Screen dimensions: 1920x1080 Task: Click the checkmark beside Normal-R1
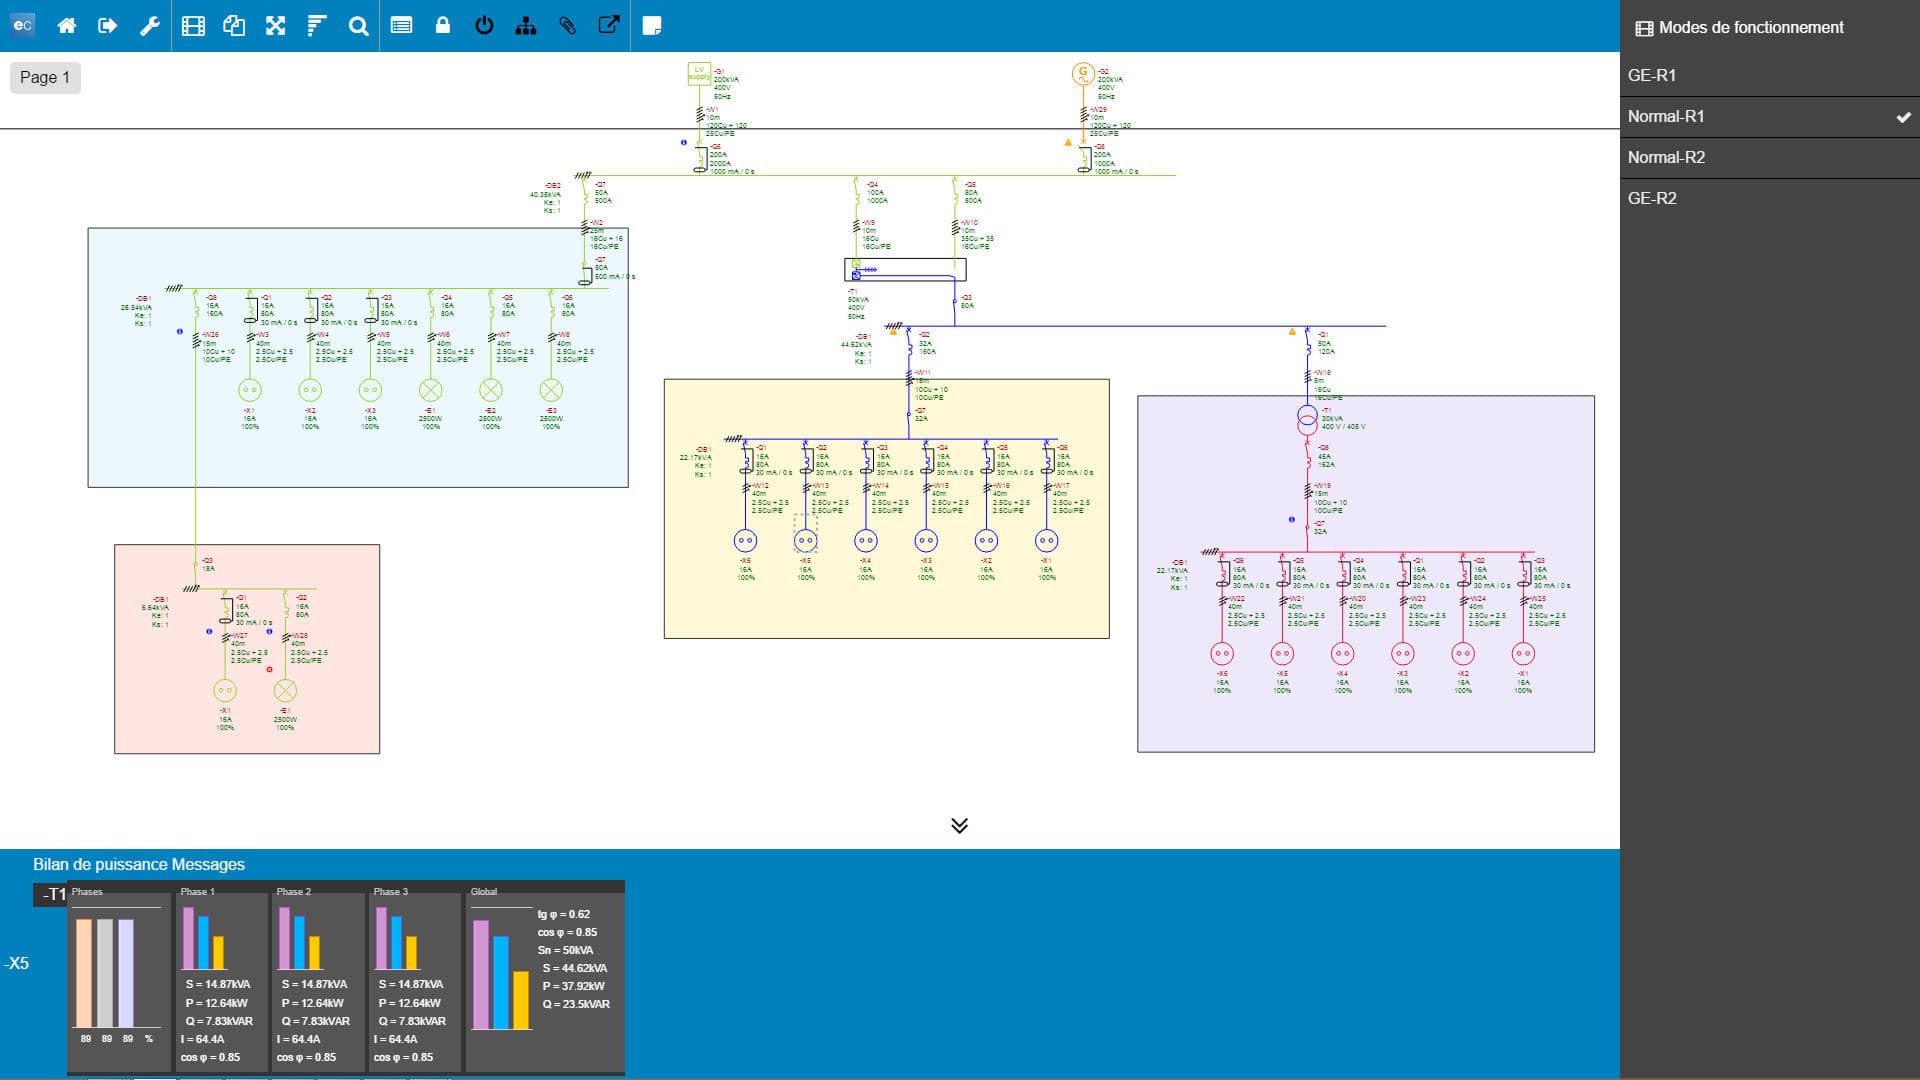(1903, 117)
